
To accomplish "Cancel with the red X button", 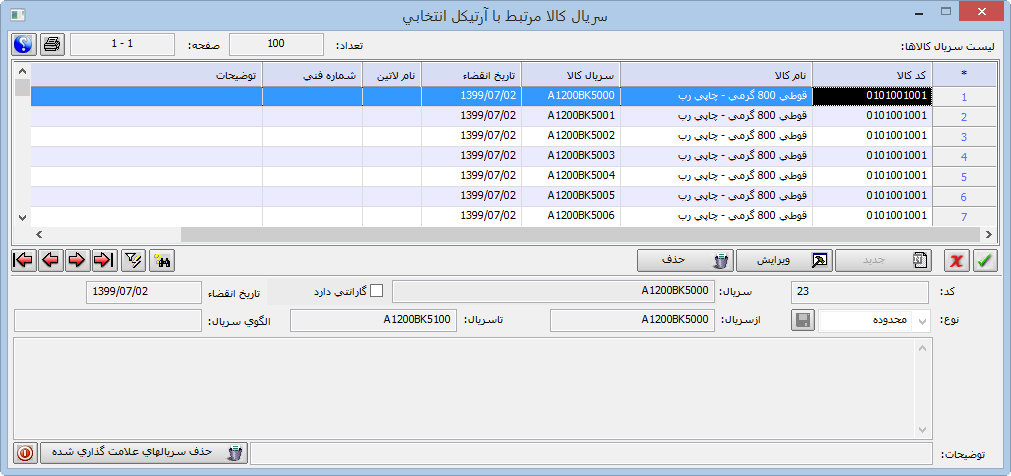I will (957, 260).
